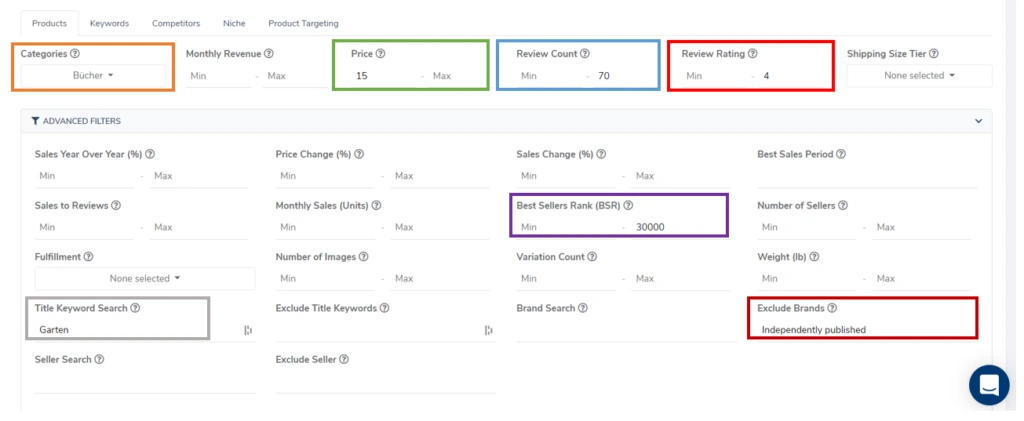The image size is (1024, 421).
Task: Click icon at end of Exclude Title Keywords field
Action: coord(488,330)
